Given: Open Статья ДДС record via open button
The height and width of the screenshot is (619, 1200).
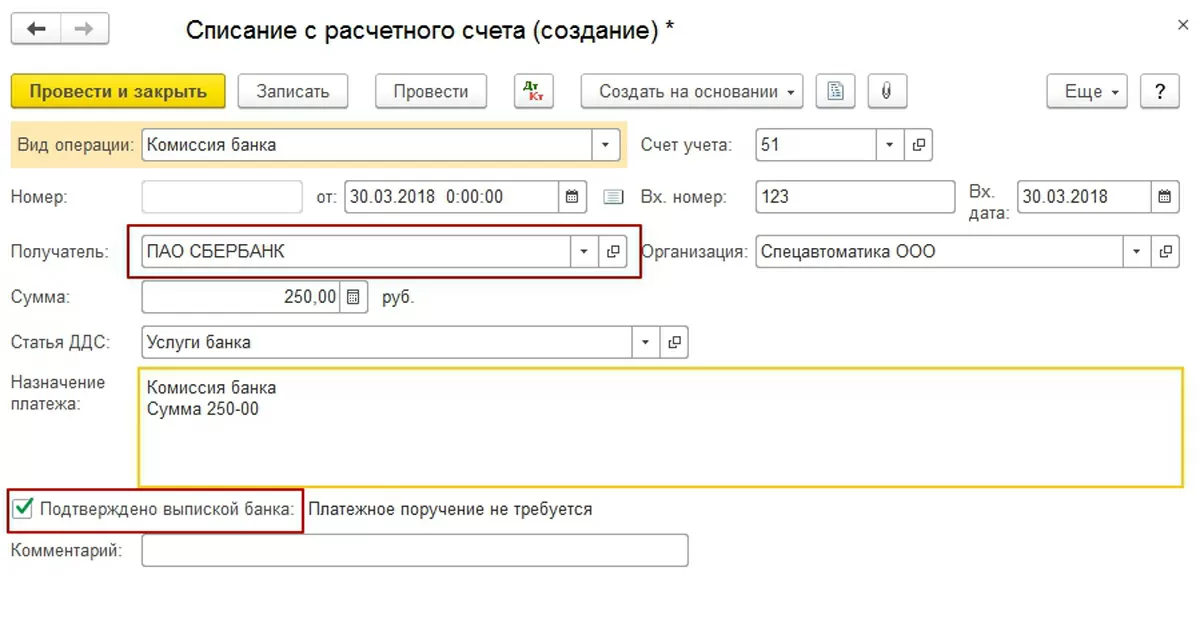Looking at the screenshot, I should tap(675, 342).
